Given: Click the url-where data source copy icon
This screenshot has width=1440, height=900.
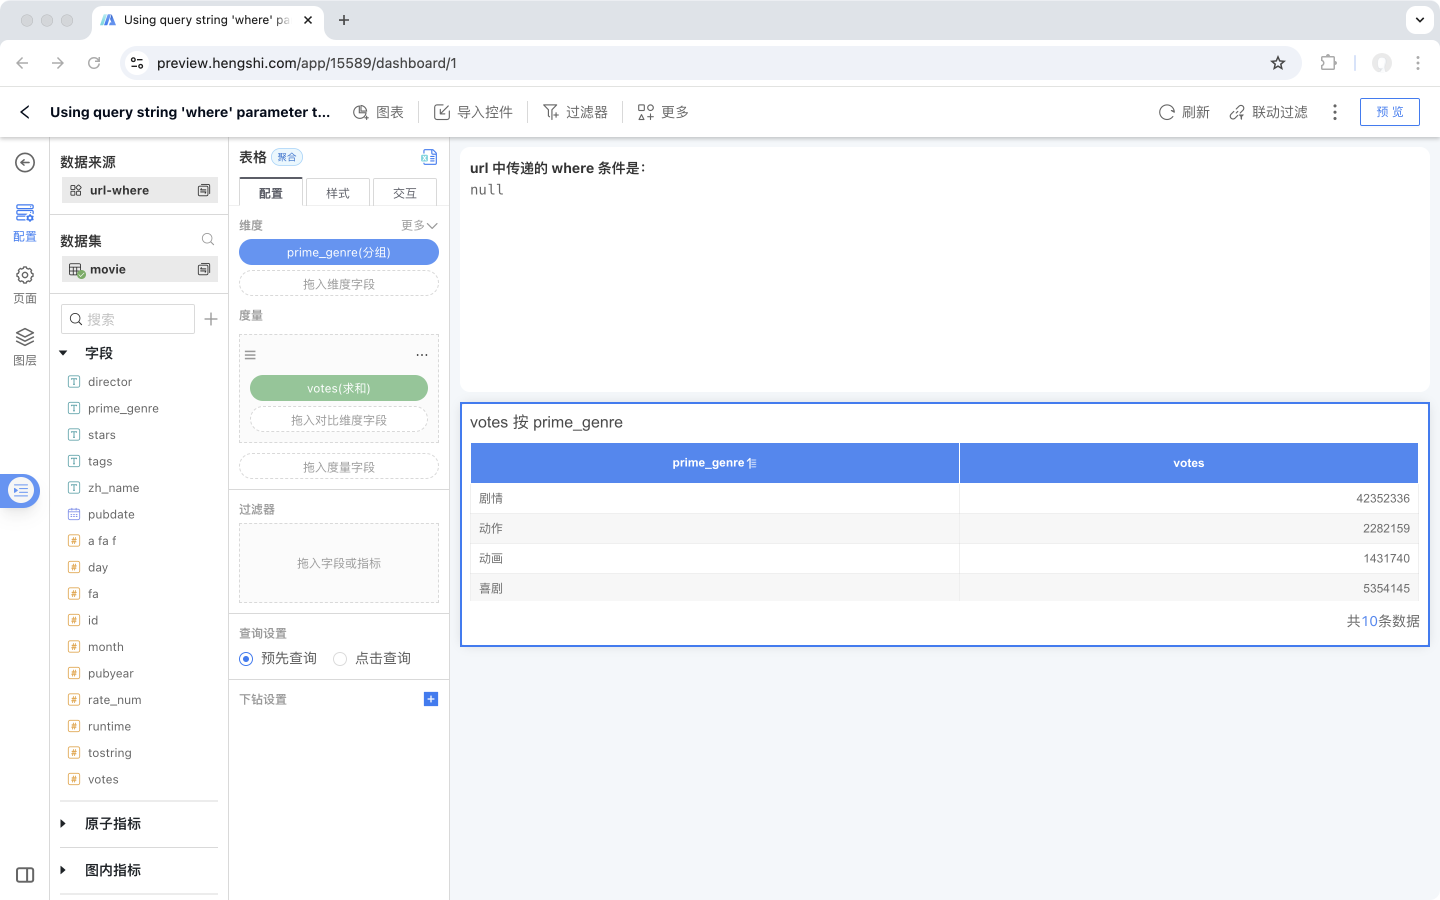Looking at the screenshot, I should pyautogui.click(x=204, y=190).
